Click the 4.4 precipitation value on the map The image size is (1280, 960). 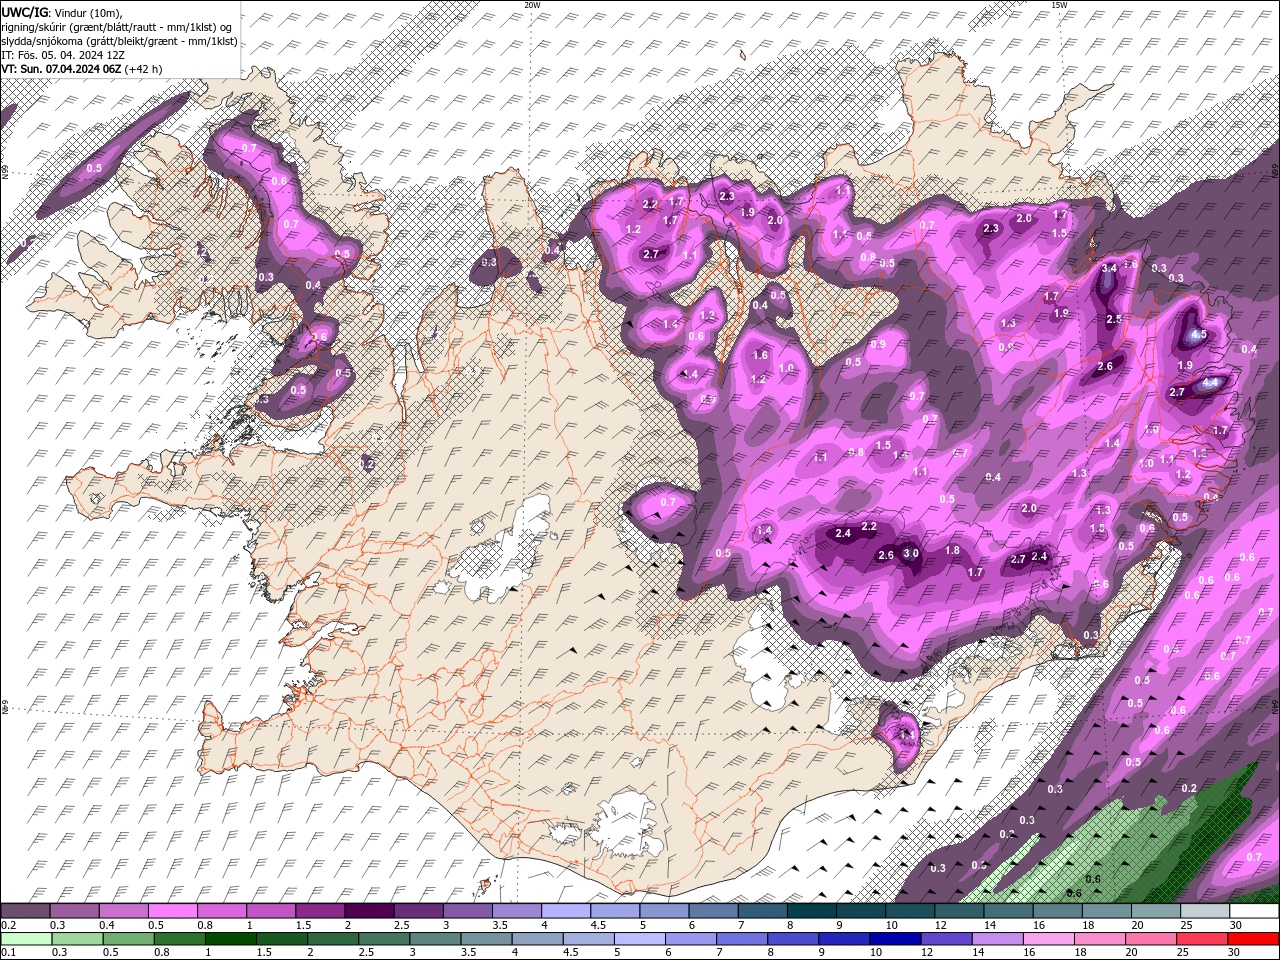click(x=1210, y=382)
